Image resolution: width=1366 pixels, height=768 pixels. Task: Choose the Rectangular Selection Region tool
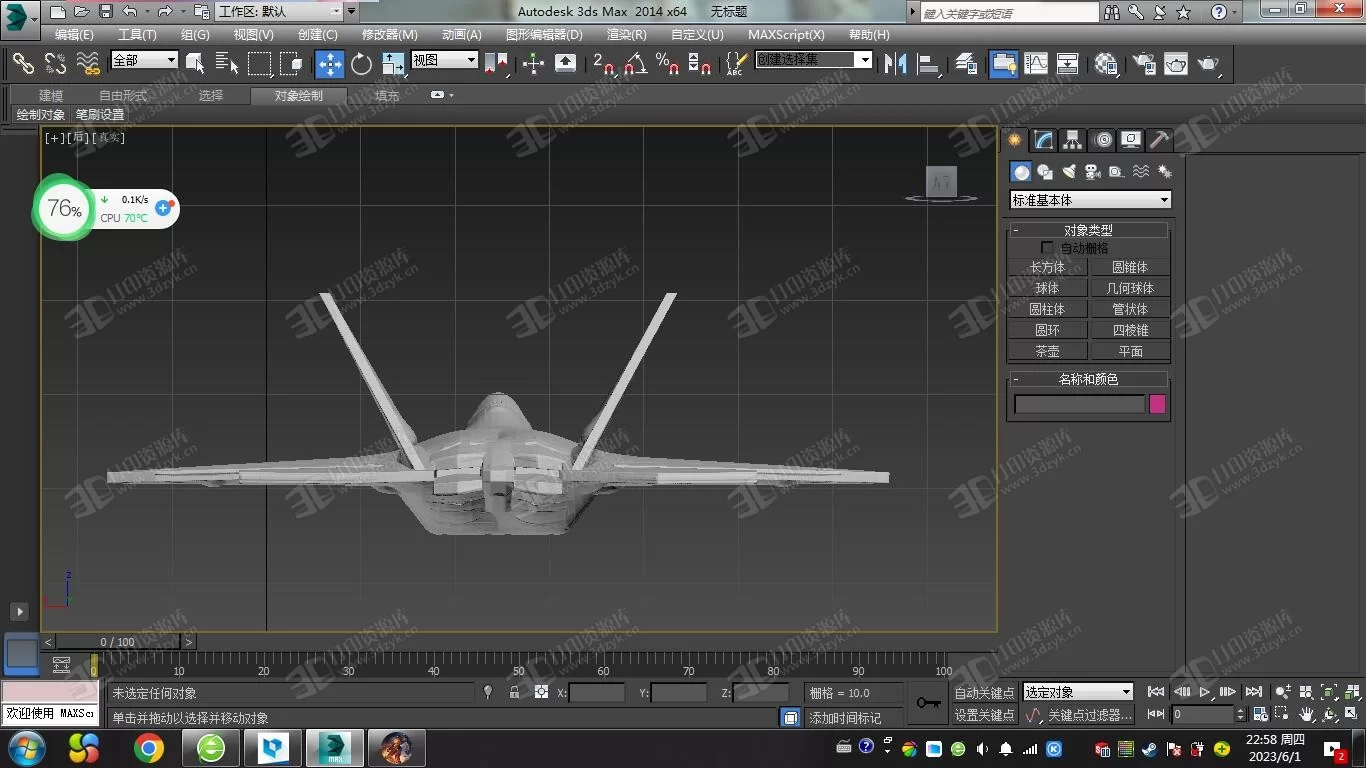coord(259,64)
